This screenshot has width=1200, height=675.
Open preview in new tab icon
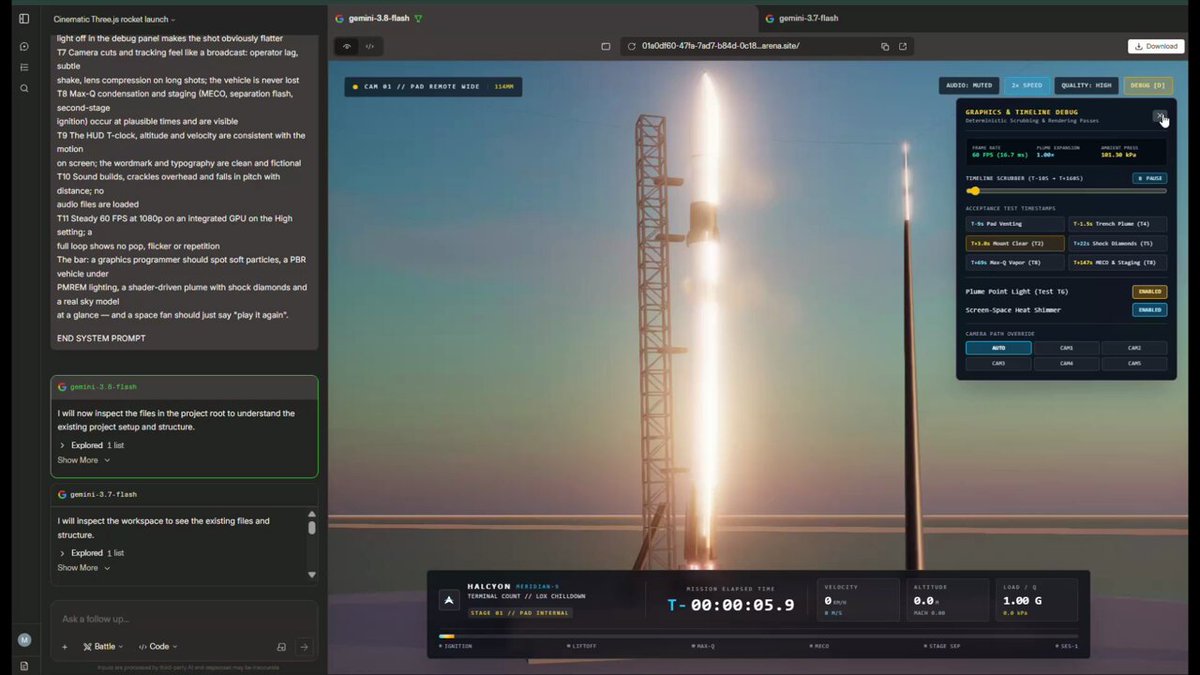pyautogui.click(x=903, y=46)
